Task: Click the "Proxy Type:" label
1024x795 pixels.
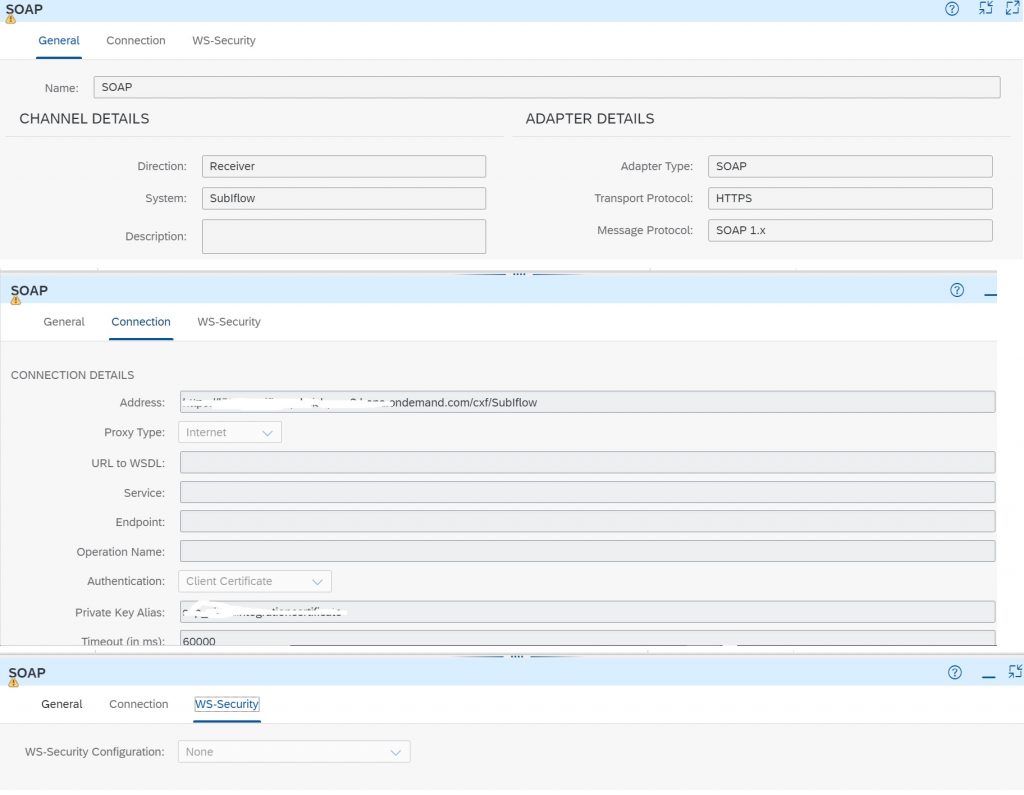Action: click(135, 432)
